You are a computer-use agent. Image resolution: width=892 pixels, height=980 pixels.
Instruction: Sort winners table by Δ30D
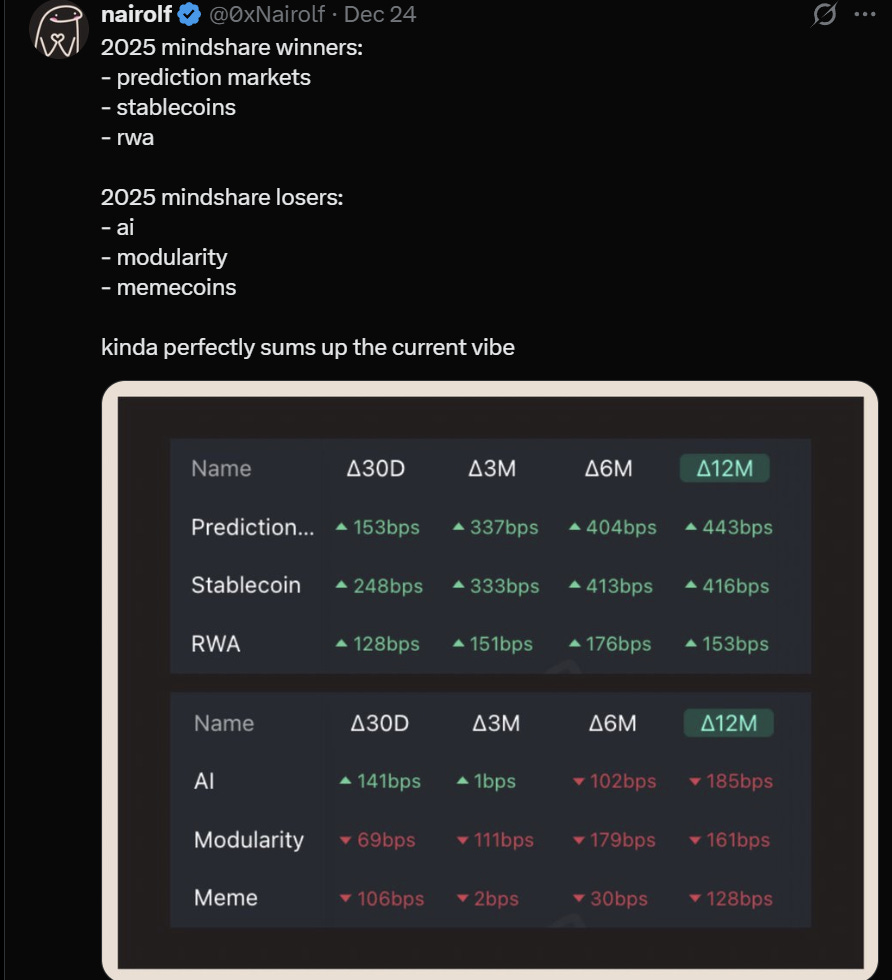(x=376, y=468)
